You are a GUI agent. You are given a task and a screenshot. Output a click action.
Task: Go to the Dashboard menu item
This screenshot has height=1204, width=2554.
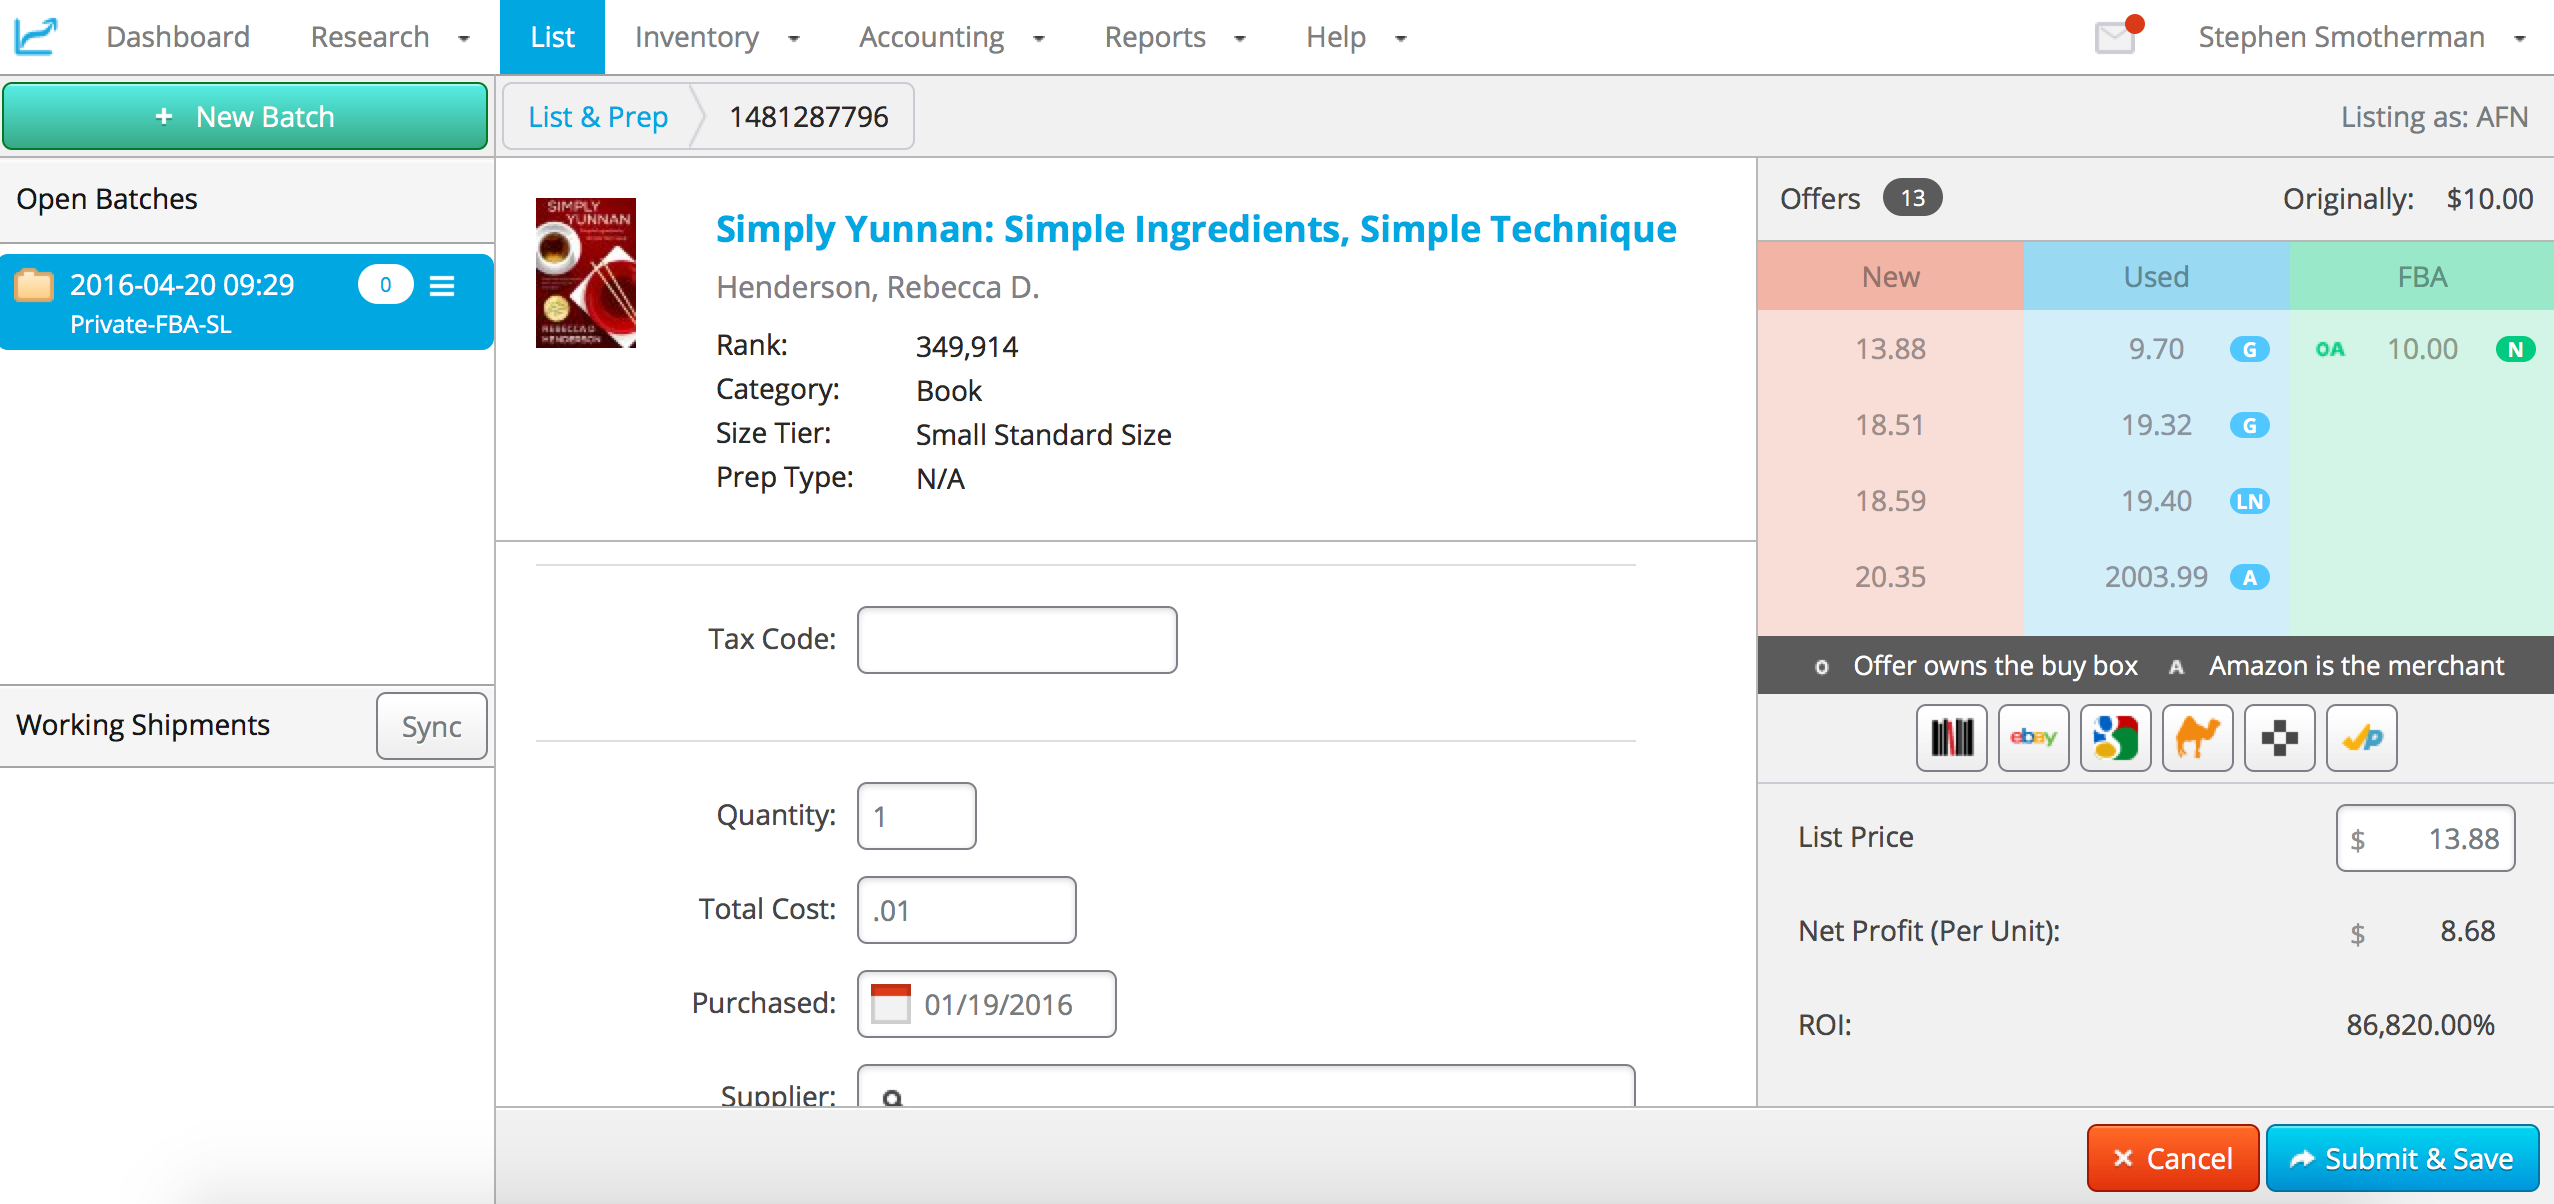coord(178,37)
